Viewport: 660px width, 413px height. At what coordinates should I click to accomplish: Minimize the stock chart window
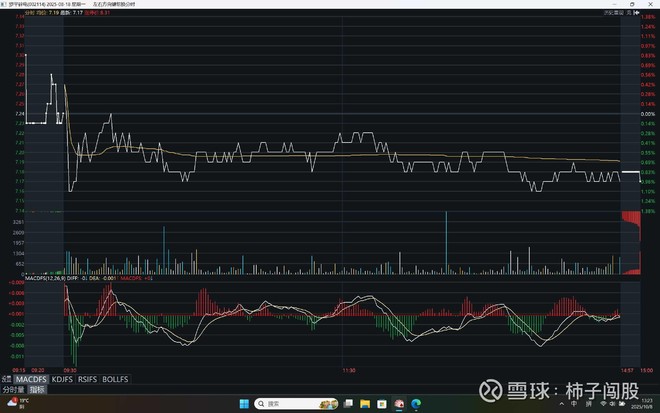point(614,4)
